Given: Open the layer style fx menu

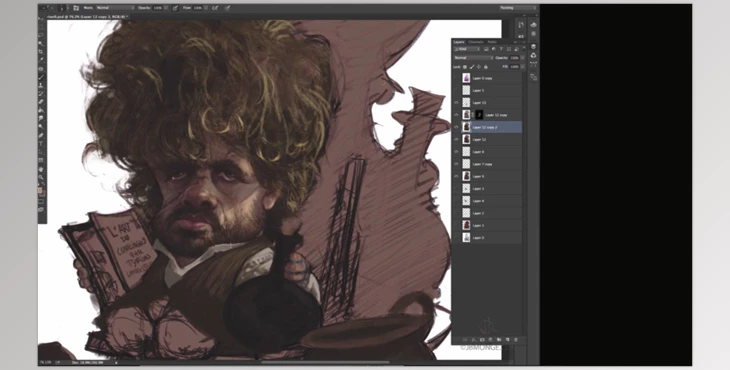Looking at the screenshot, I should [474, 340].
